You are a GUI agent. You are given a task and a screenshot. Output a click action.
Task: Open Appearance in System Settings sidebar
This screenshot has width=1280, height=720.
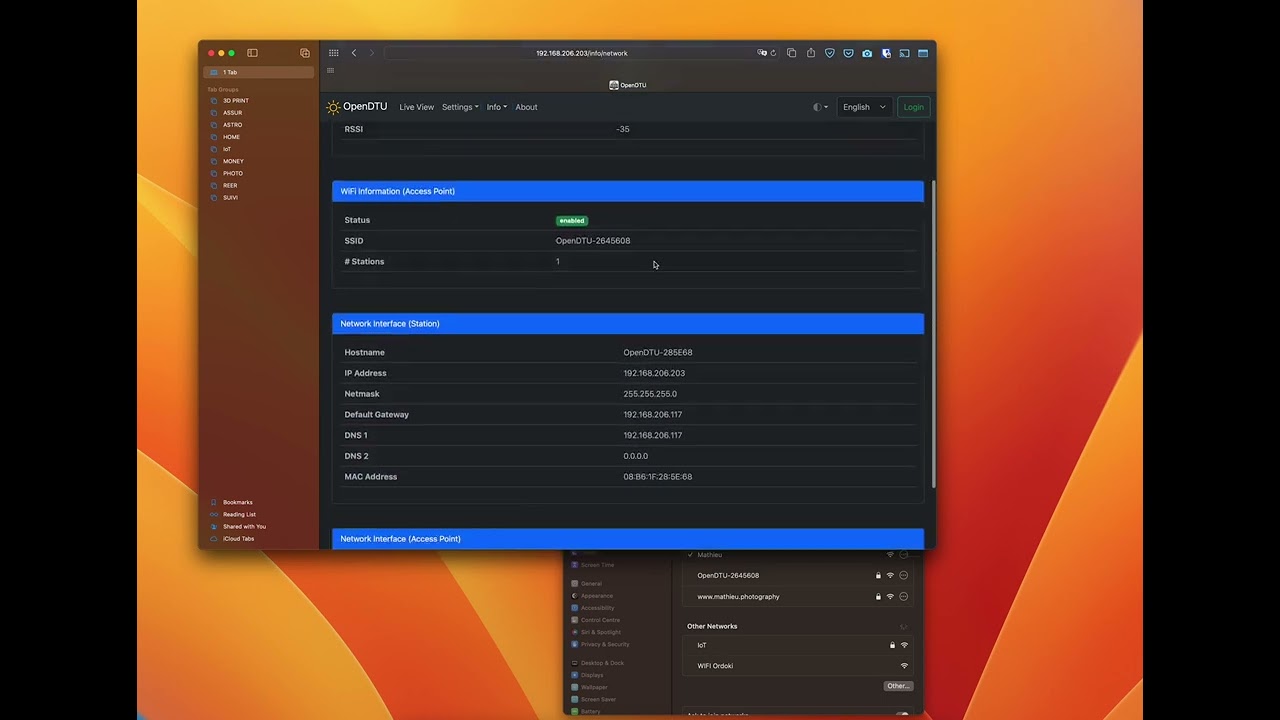[592, 596]
